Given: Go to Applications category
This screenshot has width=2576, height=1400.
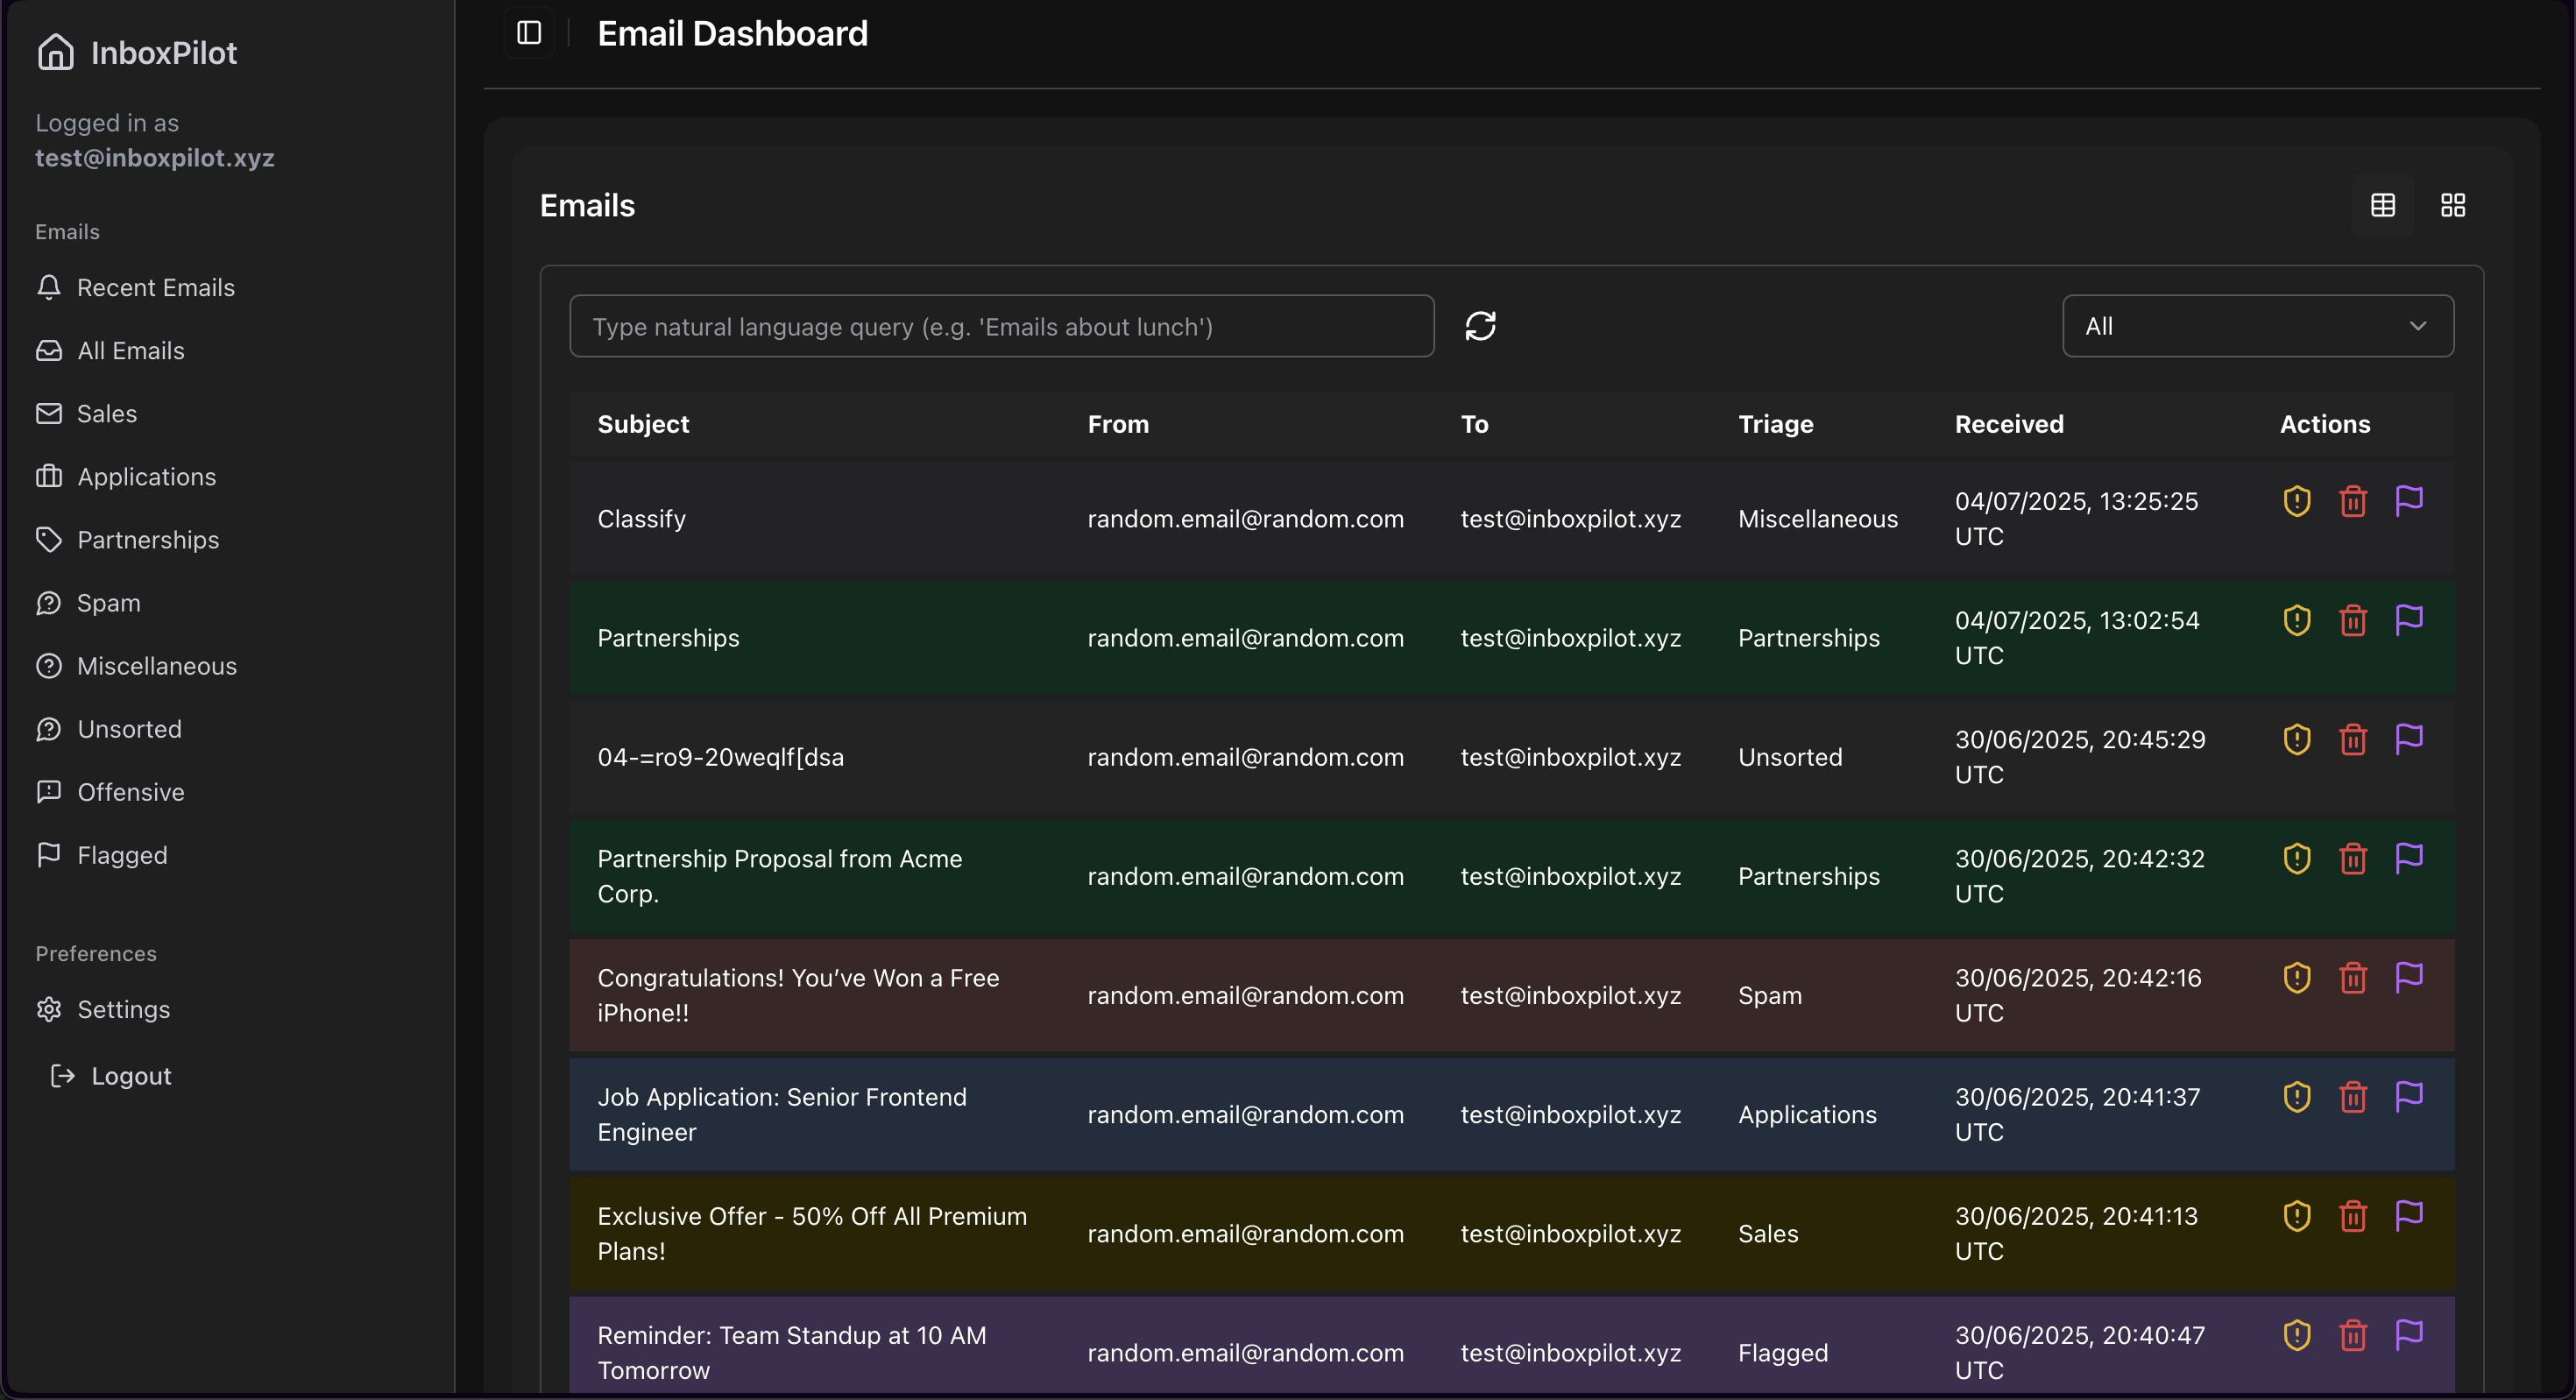Looking at the screenshot, I should pos(126,477).
